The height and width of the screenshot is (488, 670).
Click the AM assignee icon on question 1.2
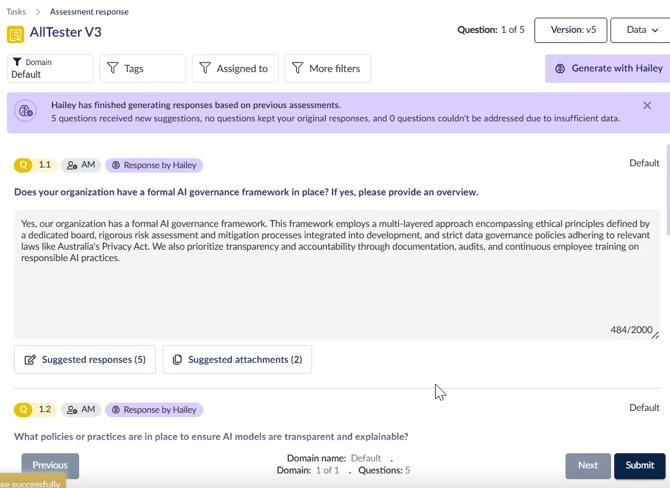click(80, 410)
